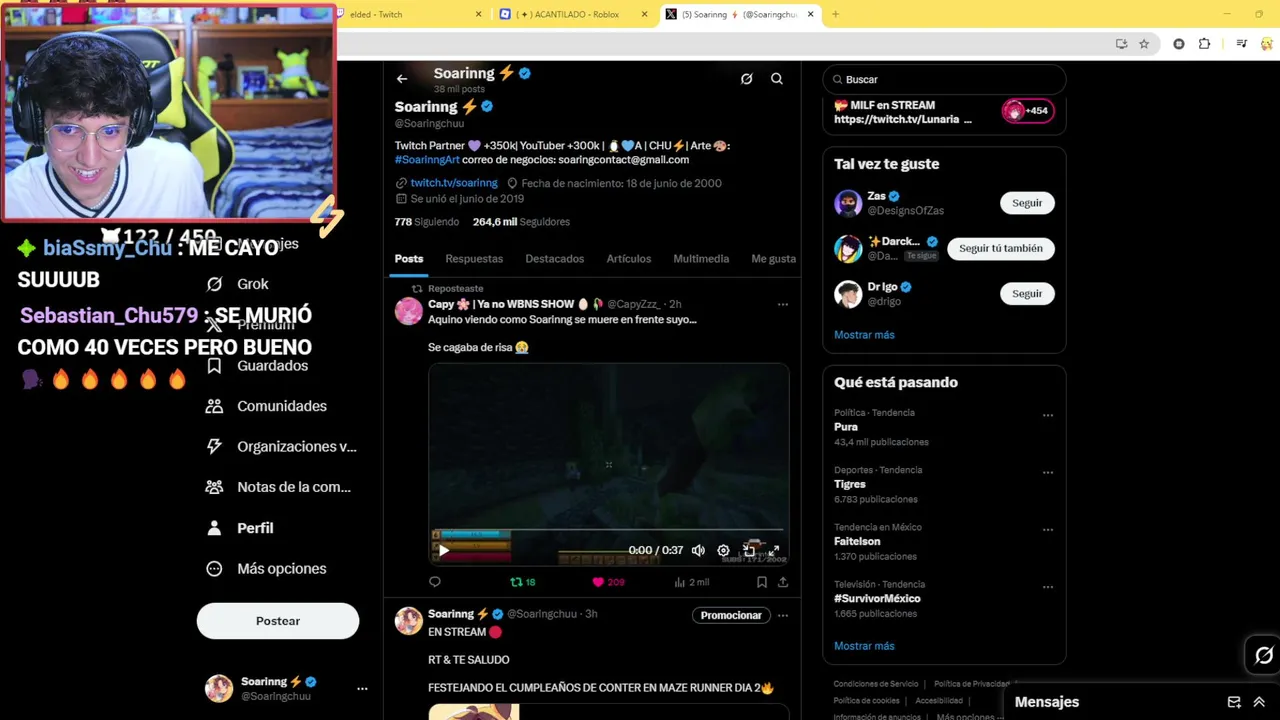1280x720 pixels.
Task: Undo repost on Capy's post with 18 reposts
Action: point(523,582)
